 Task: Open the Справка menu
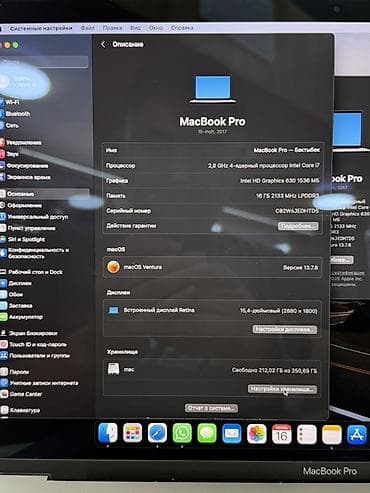182,28
